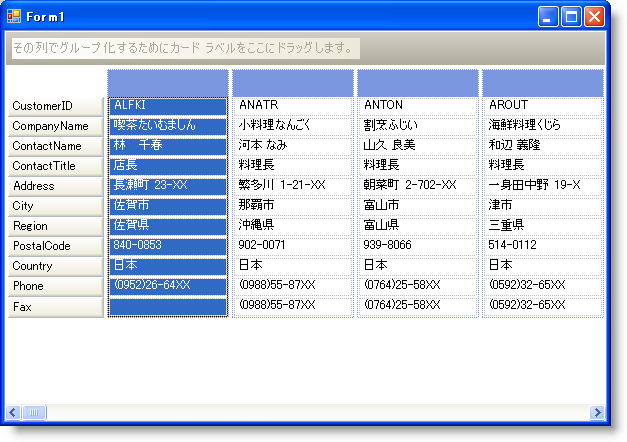Screen dimensions: 627x442
Task: Click region 富山県
Action: [418, 226]
